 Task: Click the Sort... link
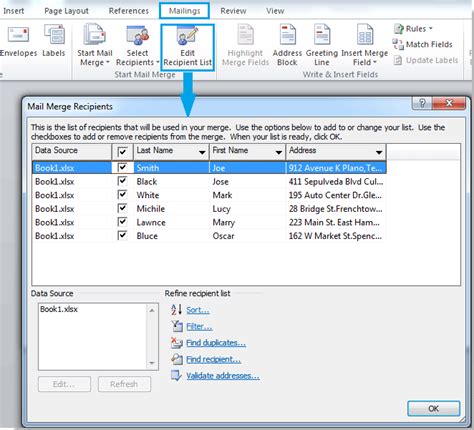pyautogui.click(x=198, y=310)
